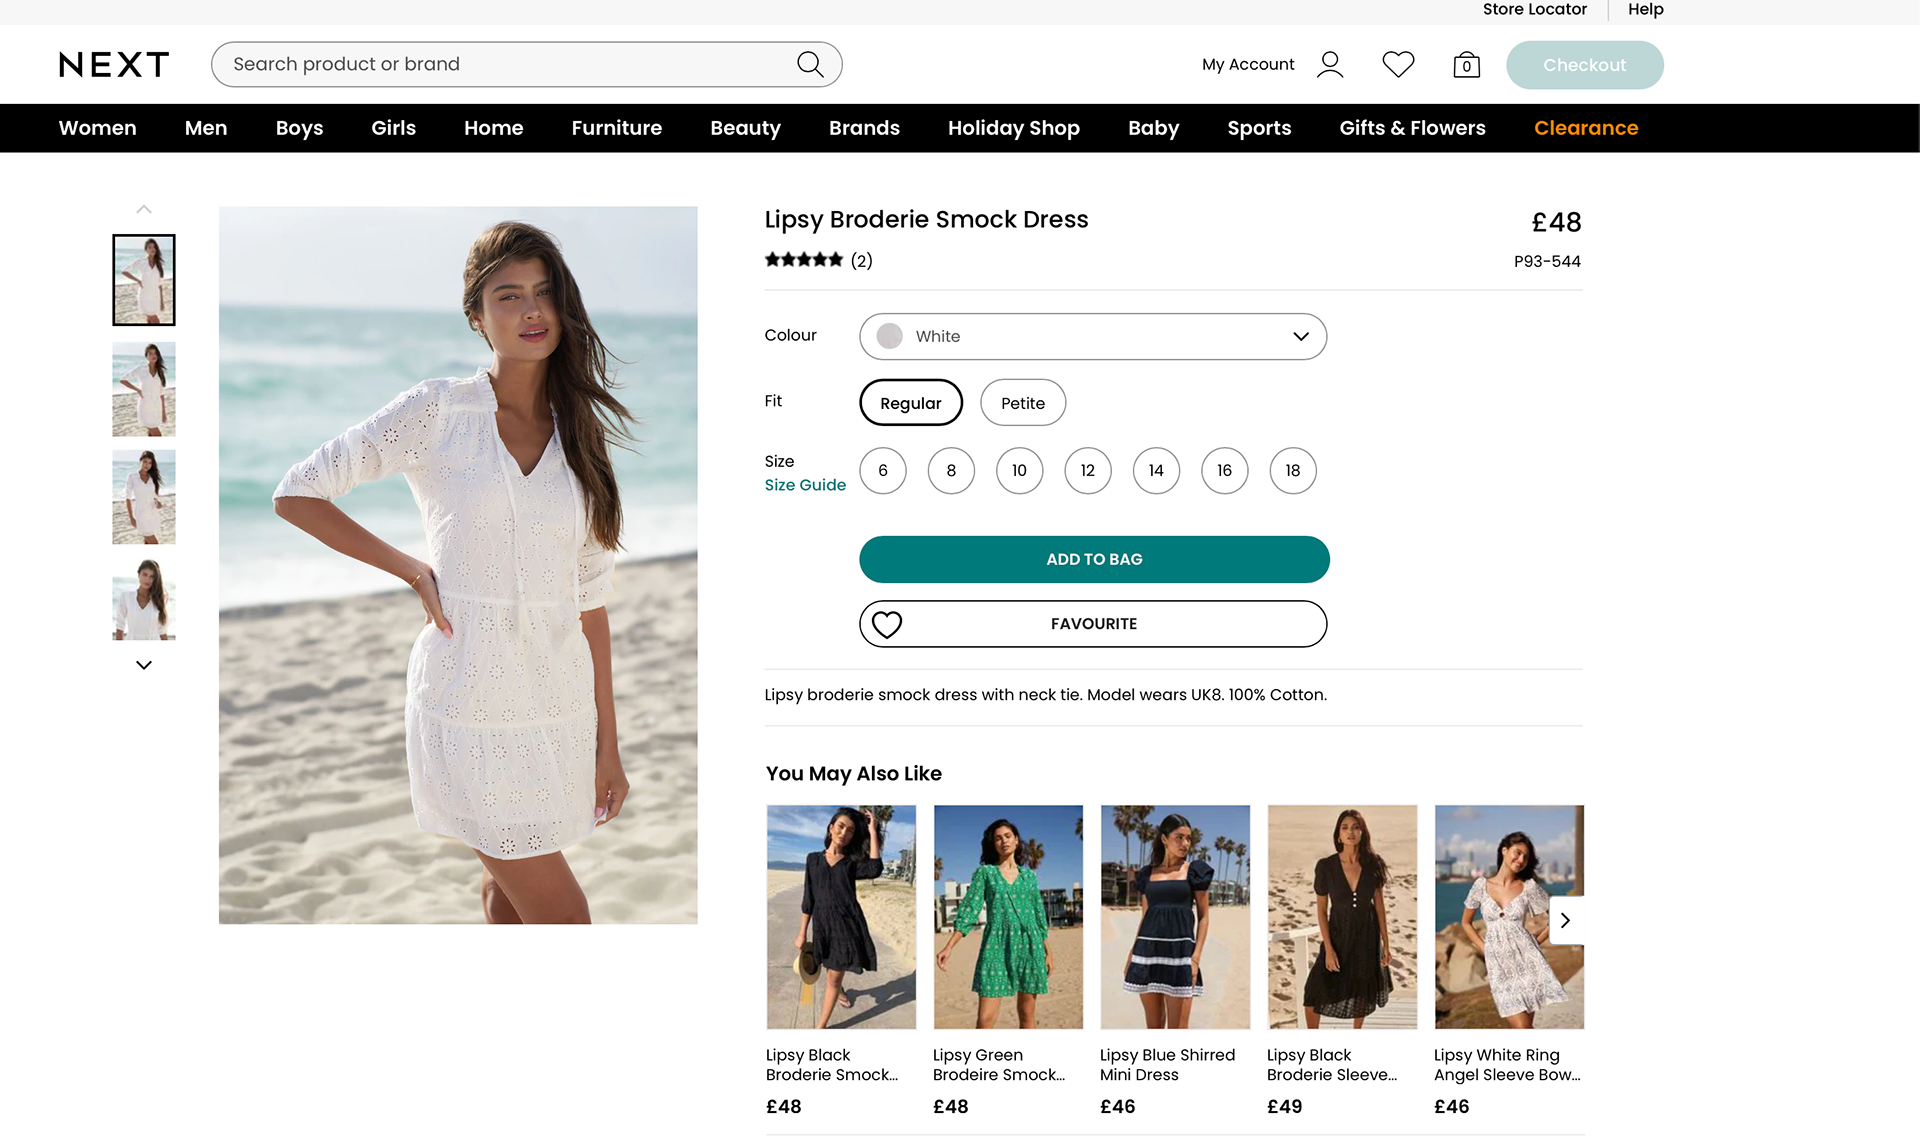Open Lipsy White Ring Angel Sleeve image

(x=1509, y=917)
